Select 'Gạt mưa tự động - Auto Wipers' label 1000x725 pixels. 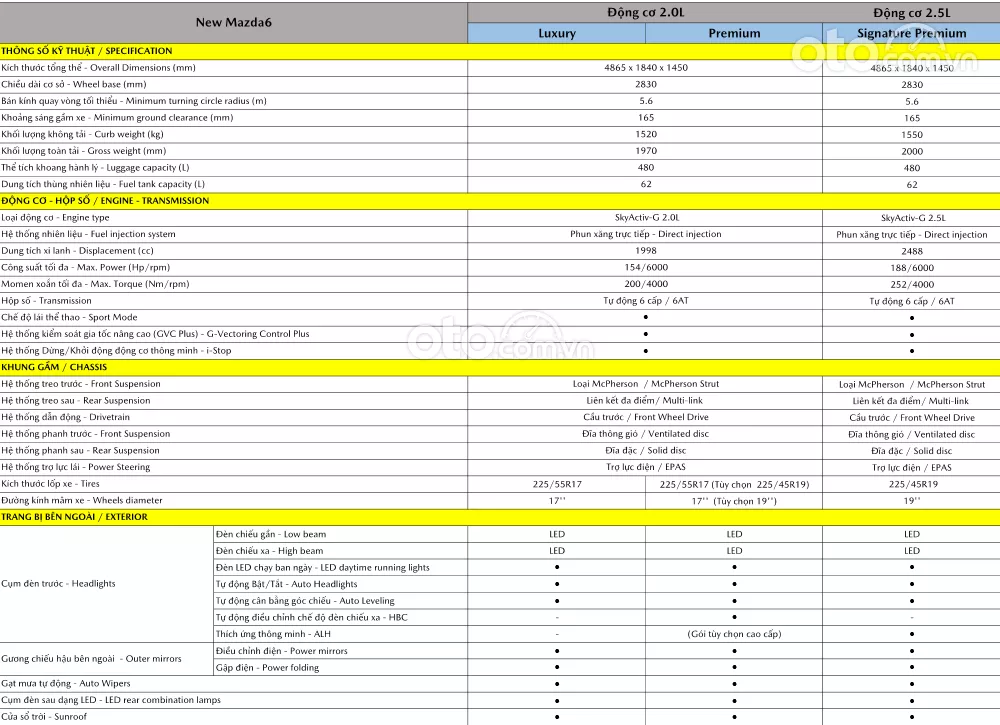(66, 684)
